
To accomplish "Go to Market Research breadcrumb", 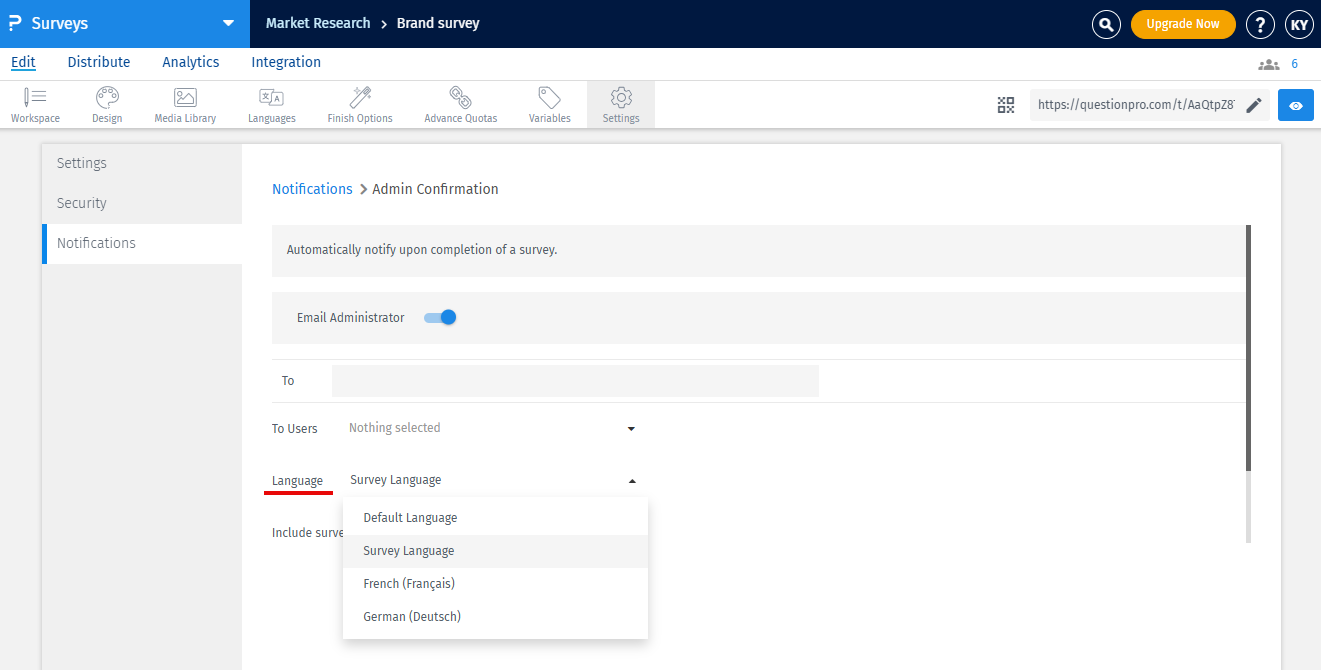I will tap(318, 23).
